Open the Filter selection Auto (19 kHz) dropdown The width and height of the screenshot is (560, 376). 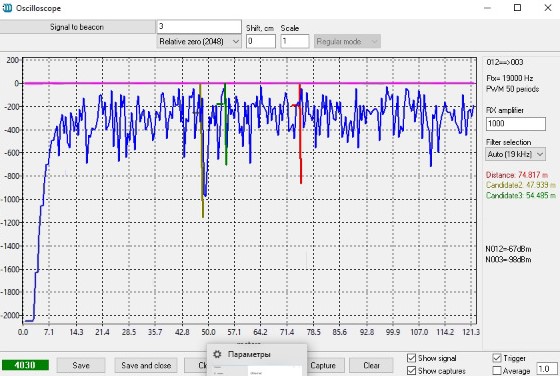point(516,154)
